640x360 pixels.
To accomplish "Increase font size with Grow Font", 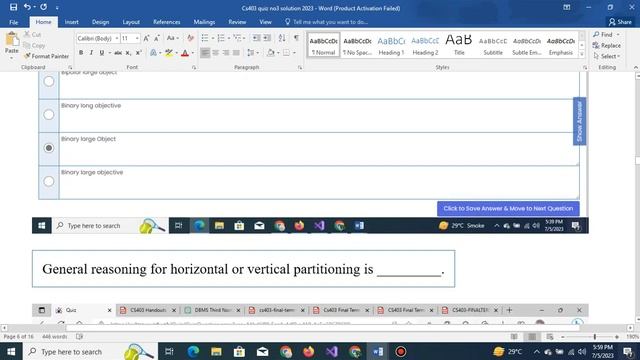I will 146,38.
